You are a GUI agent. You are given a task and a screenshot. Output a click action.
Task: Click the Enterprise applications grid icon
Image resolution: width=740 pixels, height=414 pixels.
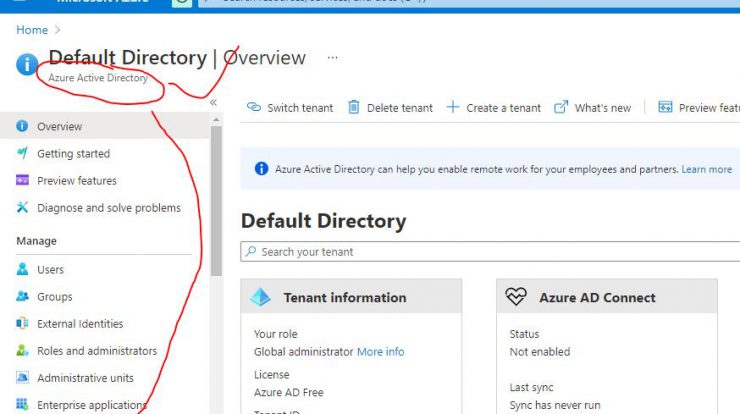click(x=22, y=404)
